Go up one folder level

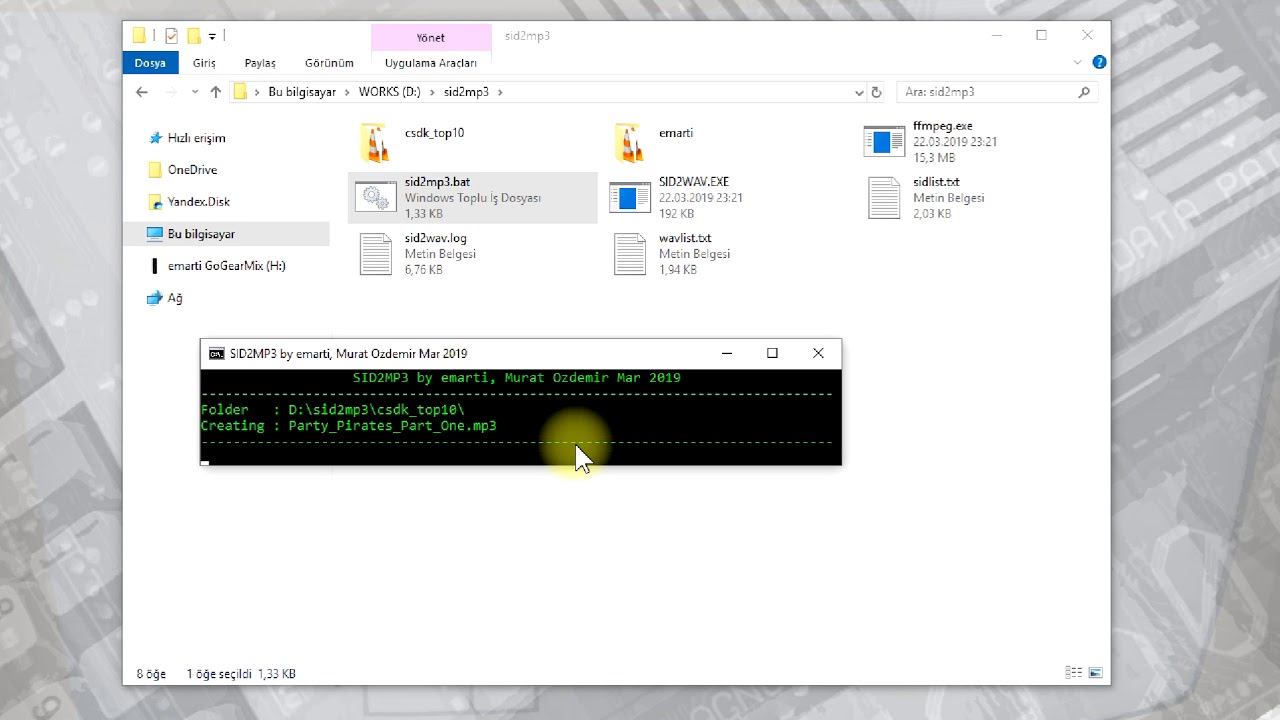216,92
